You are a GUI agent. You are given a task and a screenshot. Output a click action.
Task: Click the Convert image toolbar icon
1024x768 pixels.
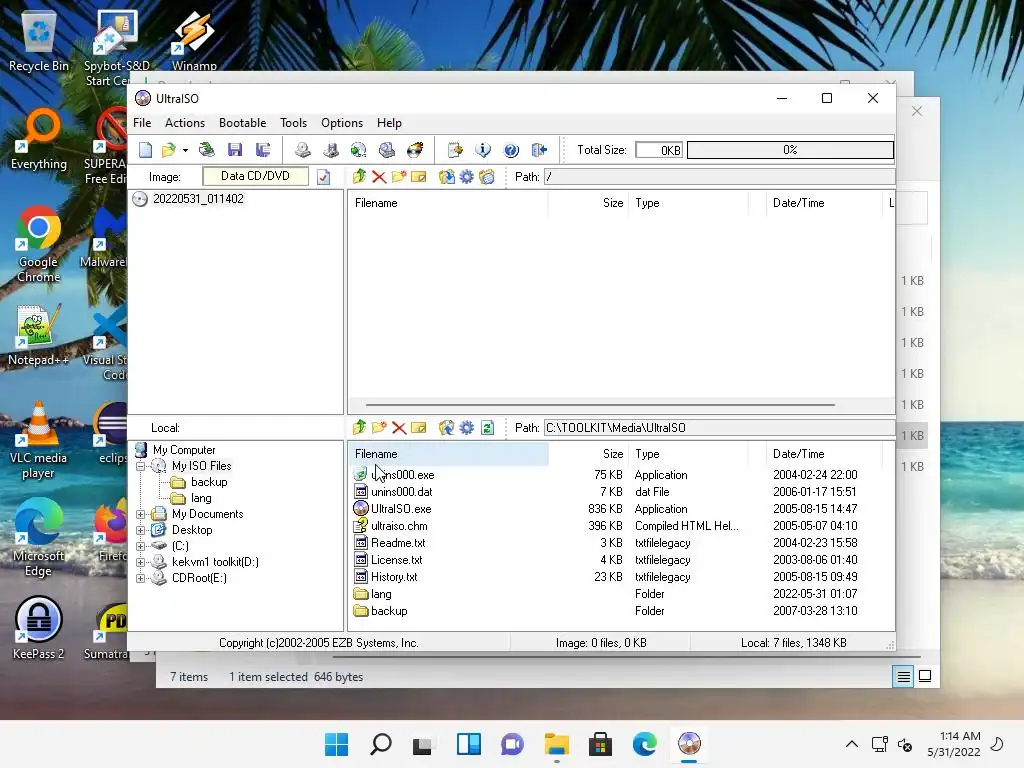[x=359, y=150]
